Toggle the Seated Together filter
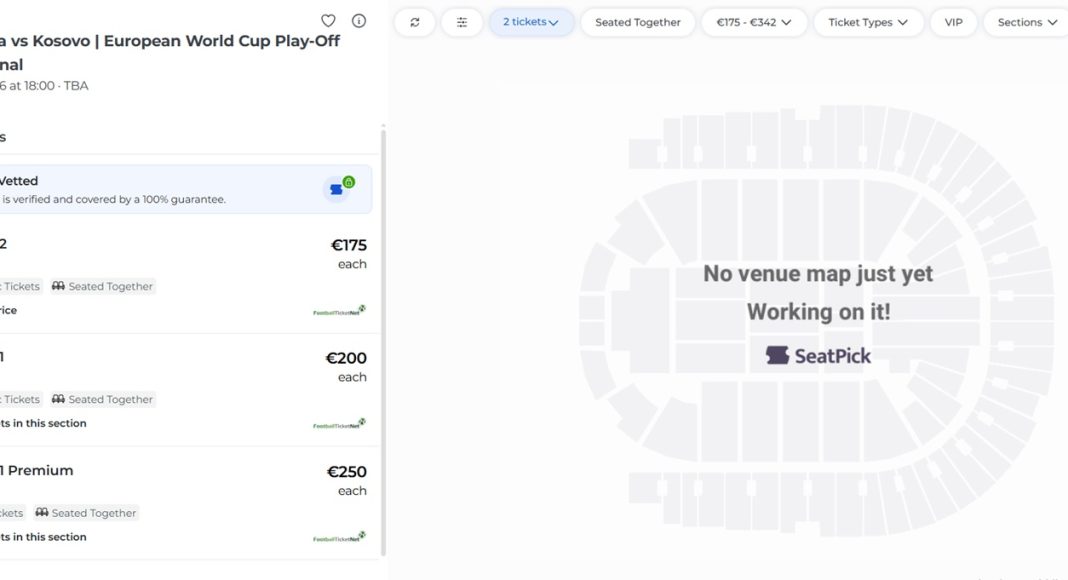1068x580 pixels. click(638, 22)
